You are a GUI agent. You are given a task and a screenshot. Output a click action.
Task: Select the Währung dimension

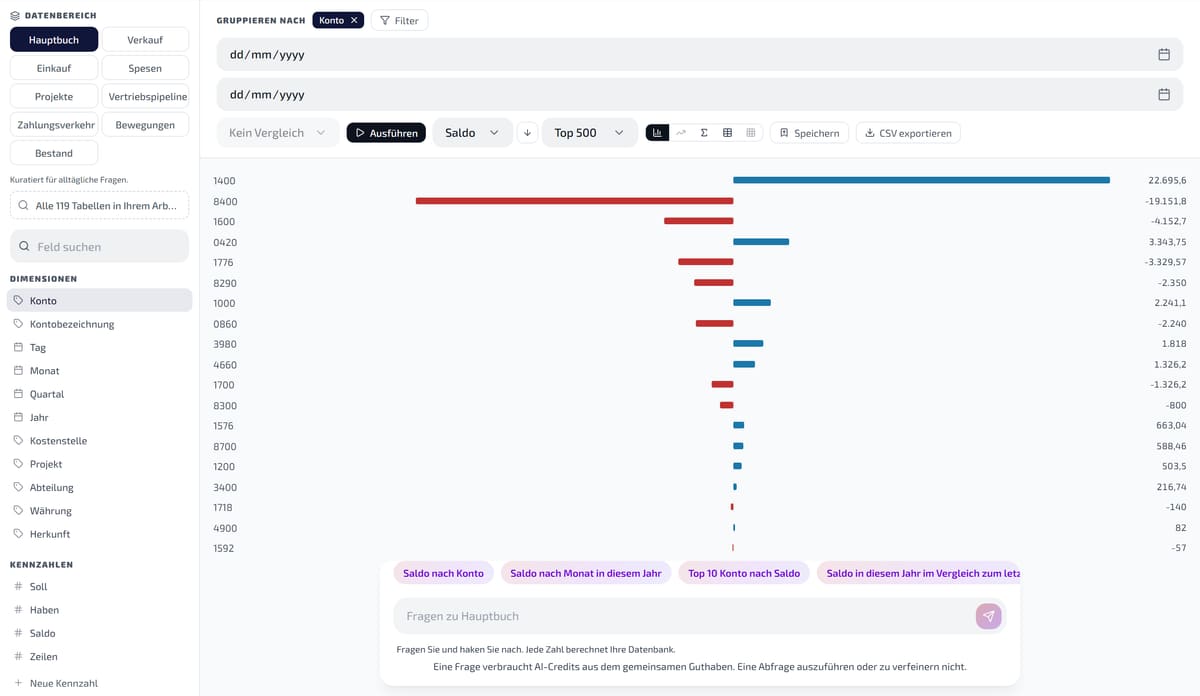coord(99,511)
